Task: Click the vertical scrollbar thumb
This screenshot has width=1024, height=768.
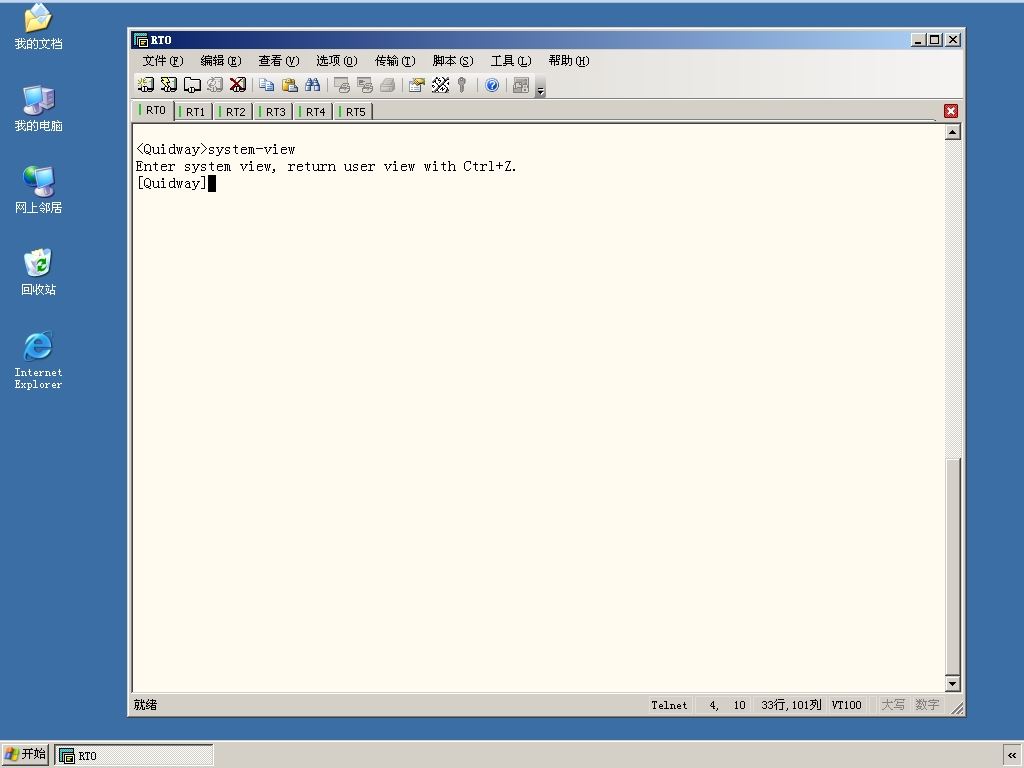Action: pos(953,567)
